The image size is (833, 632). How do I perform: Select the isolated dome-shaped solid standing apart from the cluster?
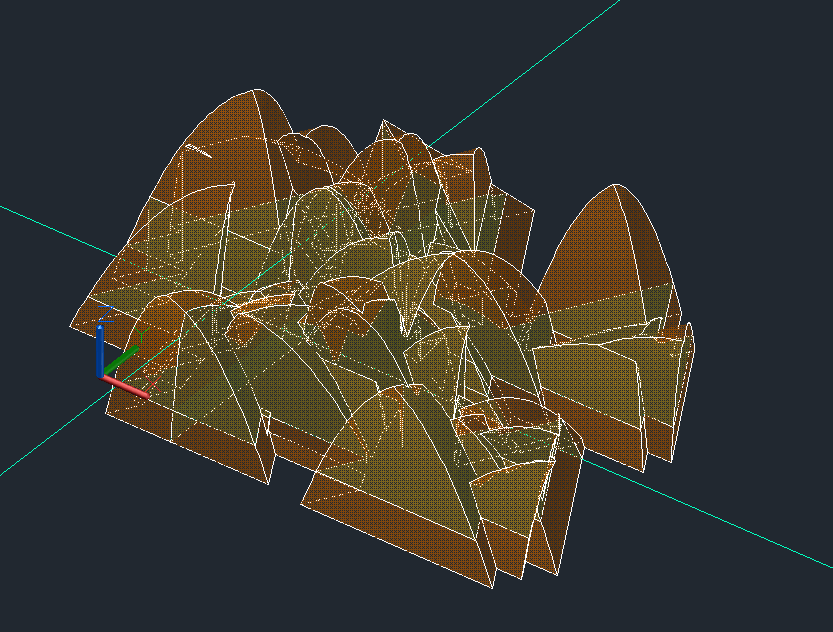[611, 255]
